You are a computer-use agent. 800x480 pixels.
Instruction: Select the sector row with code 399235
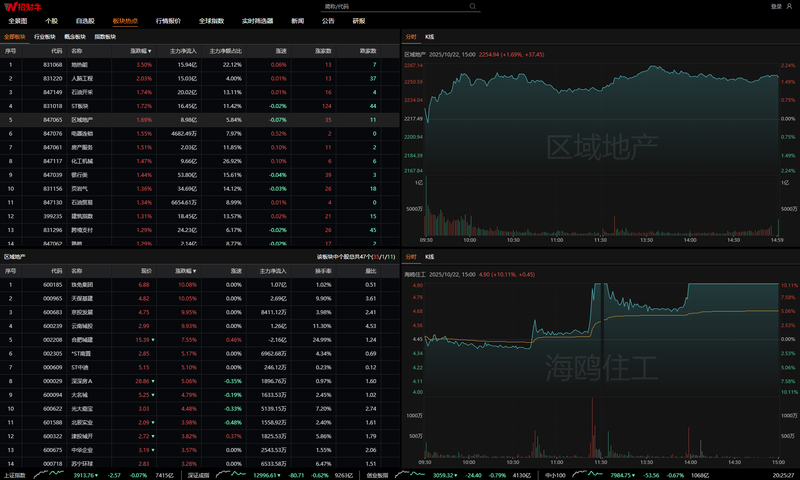click(199, 216)
